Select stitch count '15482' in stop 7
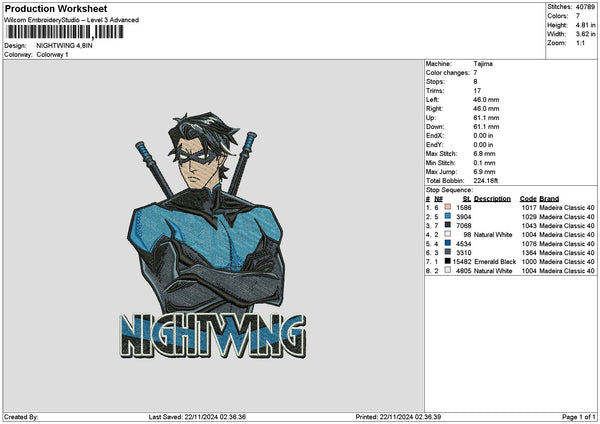Image resolution: width=600 pixels, height=424 pixels. (462, 262)
